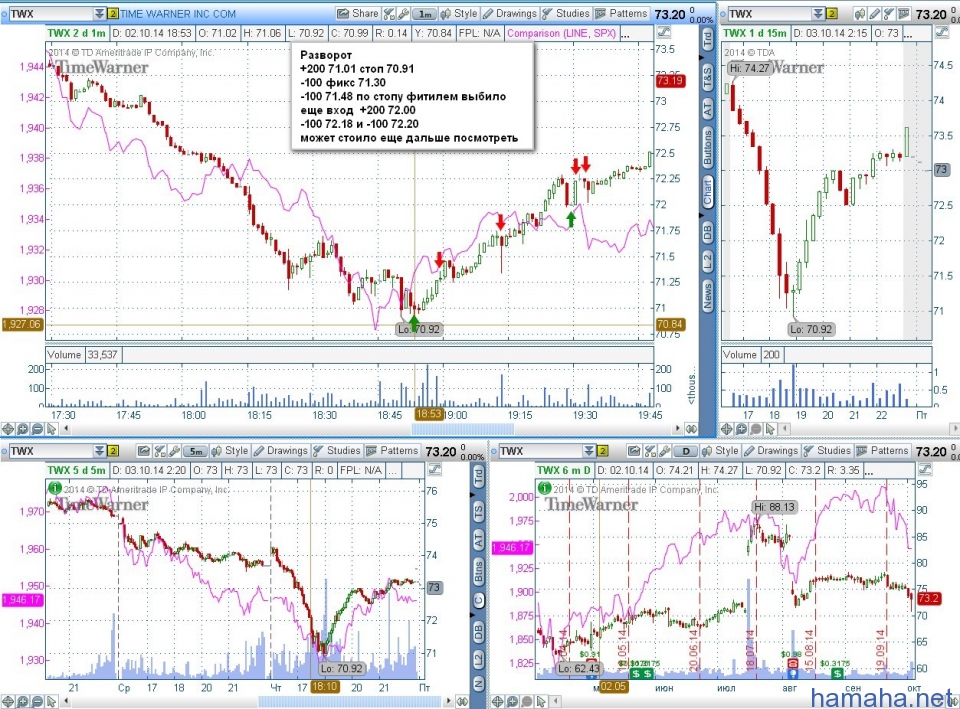Expand symbol dropdown in 5m chart
960x709 pixels.
(100, 451)
